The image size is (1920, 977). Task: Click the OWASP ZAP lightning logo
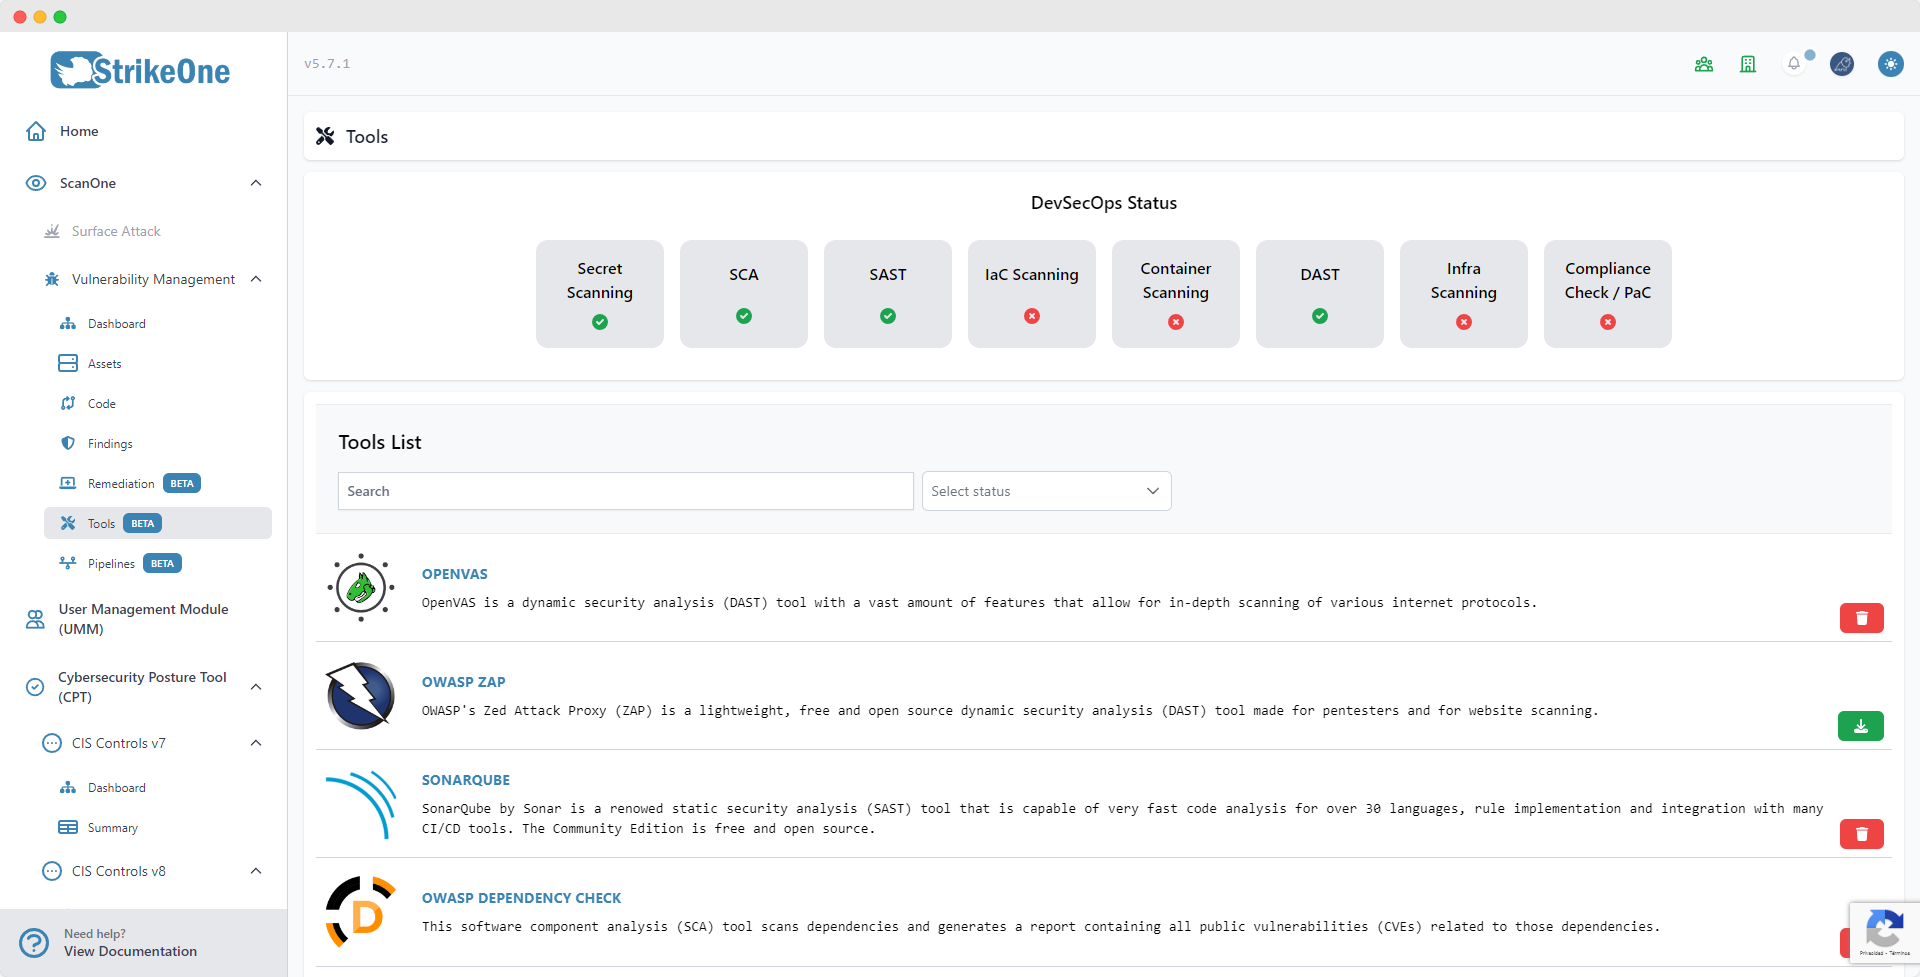click(x=360, y=695)
